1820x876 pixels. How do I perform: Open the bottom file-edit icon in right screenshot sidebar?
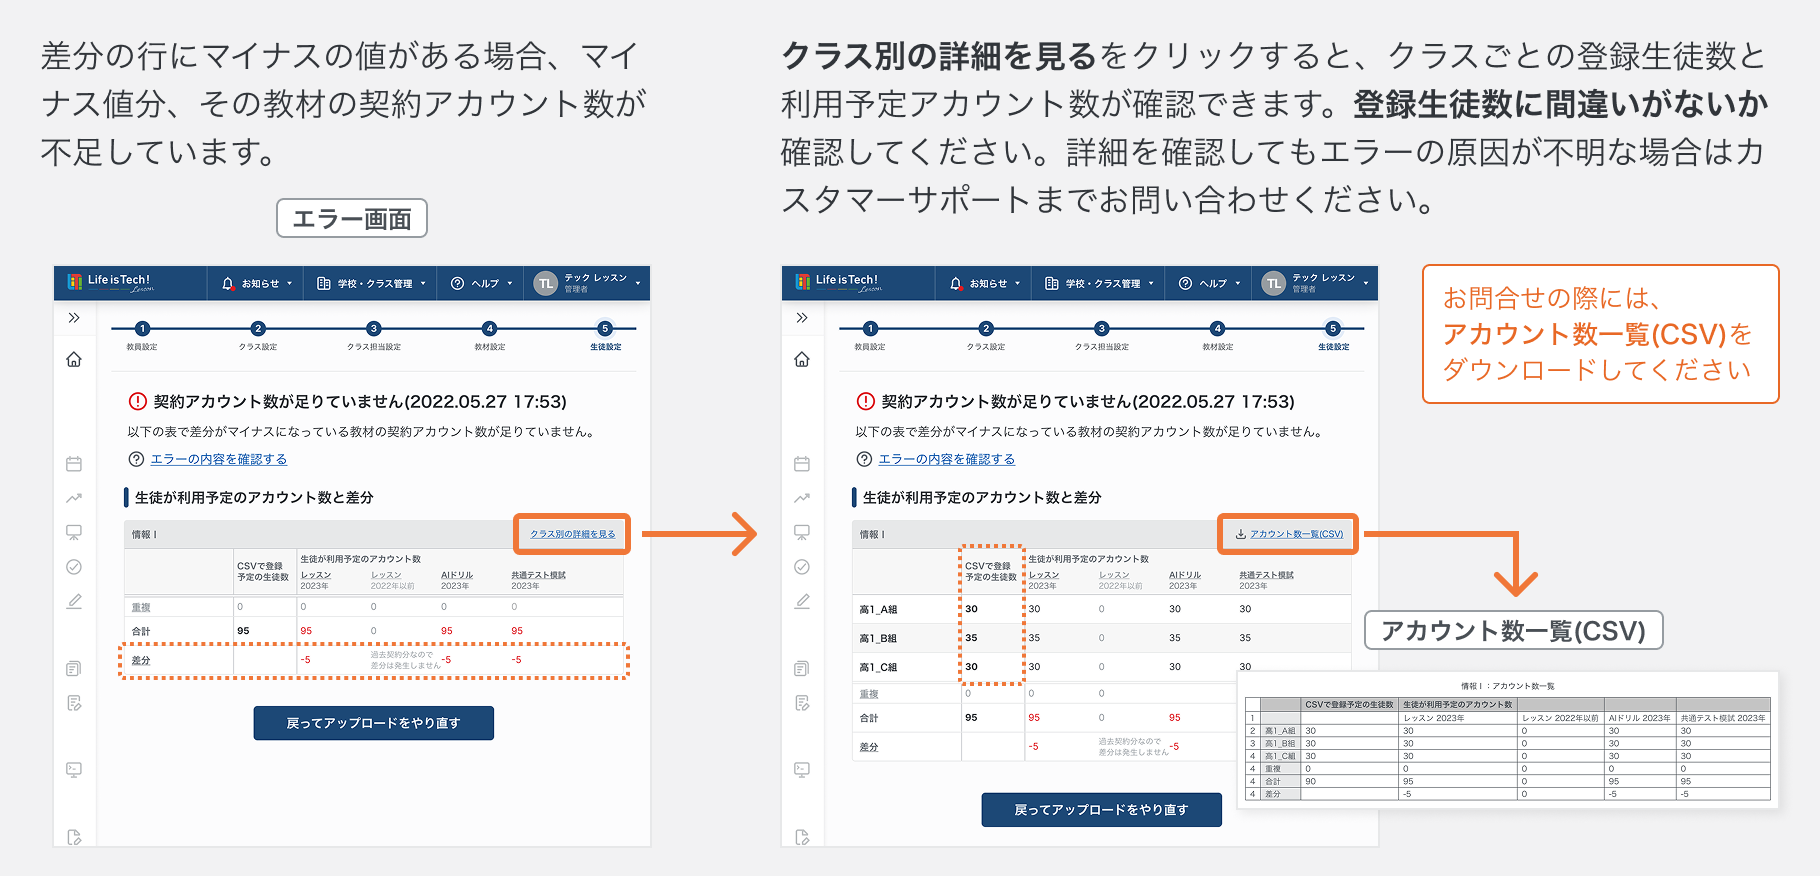(x=802, y=837)
